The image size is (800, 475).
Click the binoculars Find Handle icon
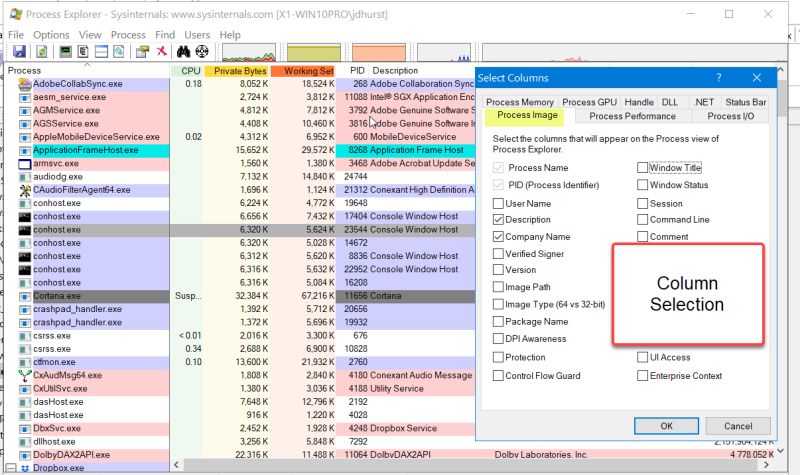tap(183, 52)
